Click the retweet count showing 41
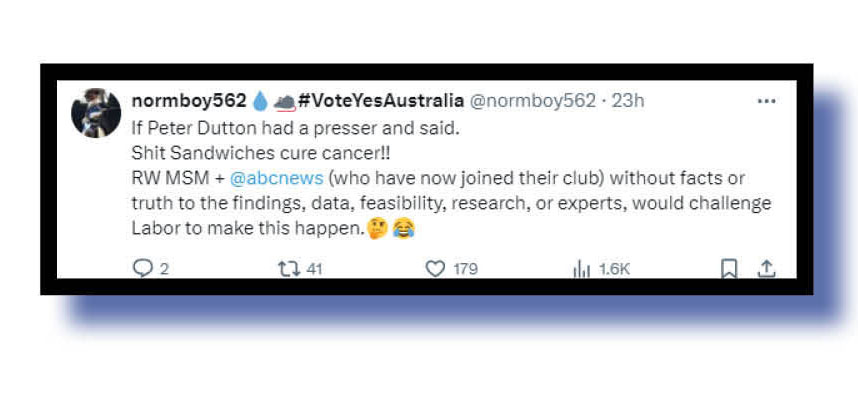This screenshot has height=402, width=858. pos(314,269)
